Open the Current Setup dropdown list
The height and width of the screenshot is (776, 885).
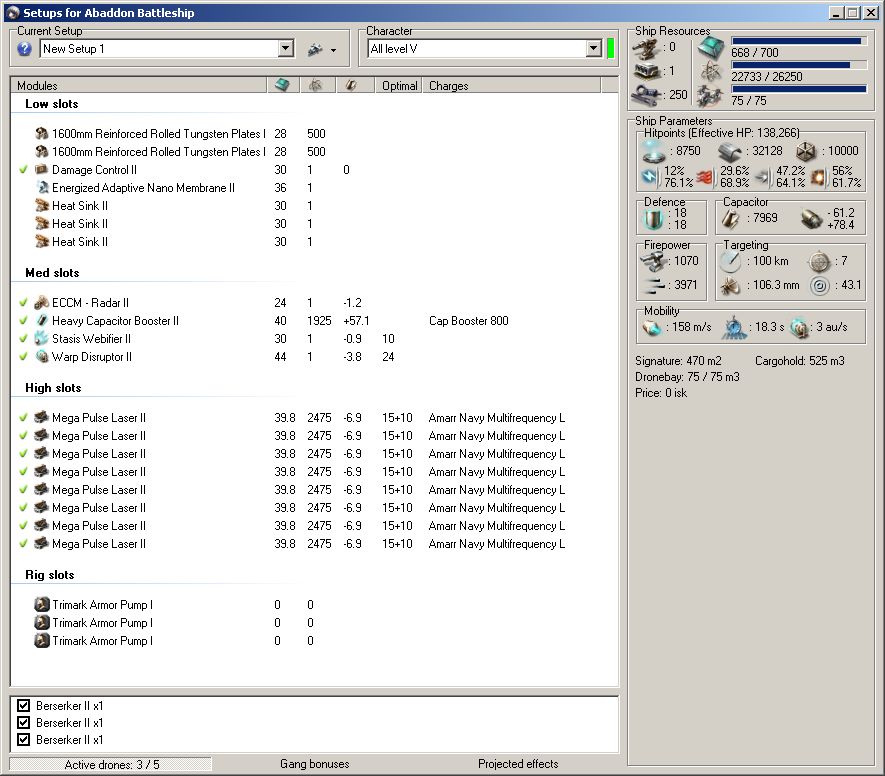click(285, 49)
